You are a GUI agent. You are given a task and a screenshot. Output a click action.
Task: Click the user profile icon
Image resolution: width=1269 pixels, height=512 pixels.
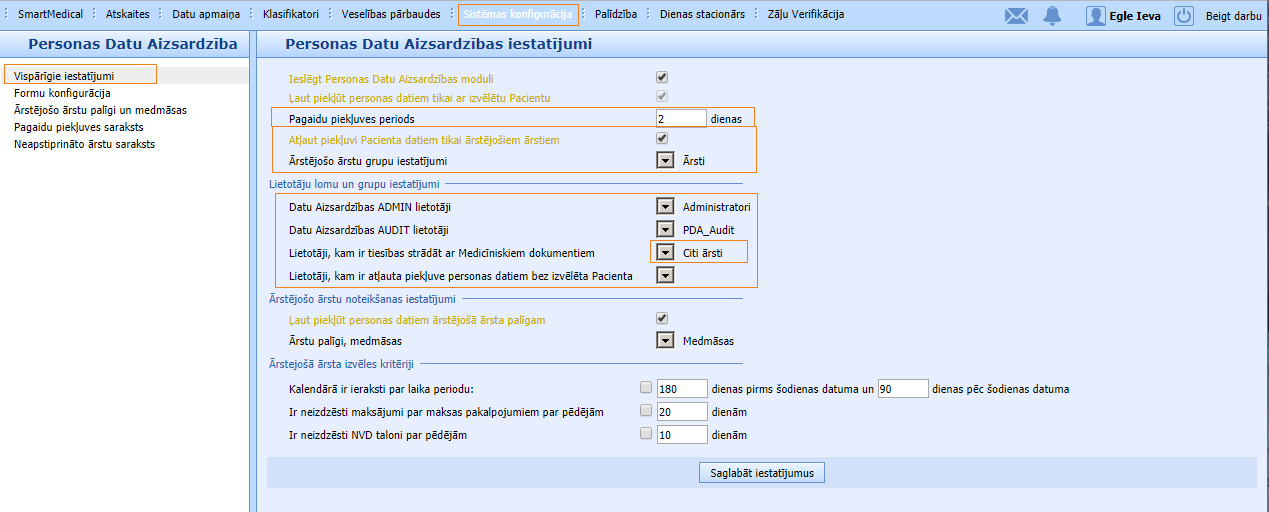click(1096, 15)
